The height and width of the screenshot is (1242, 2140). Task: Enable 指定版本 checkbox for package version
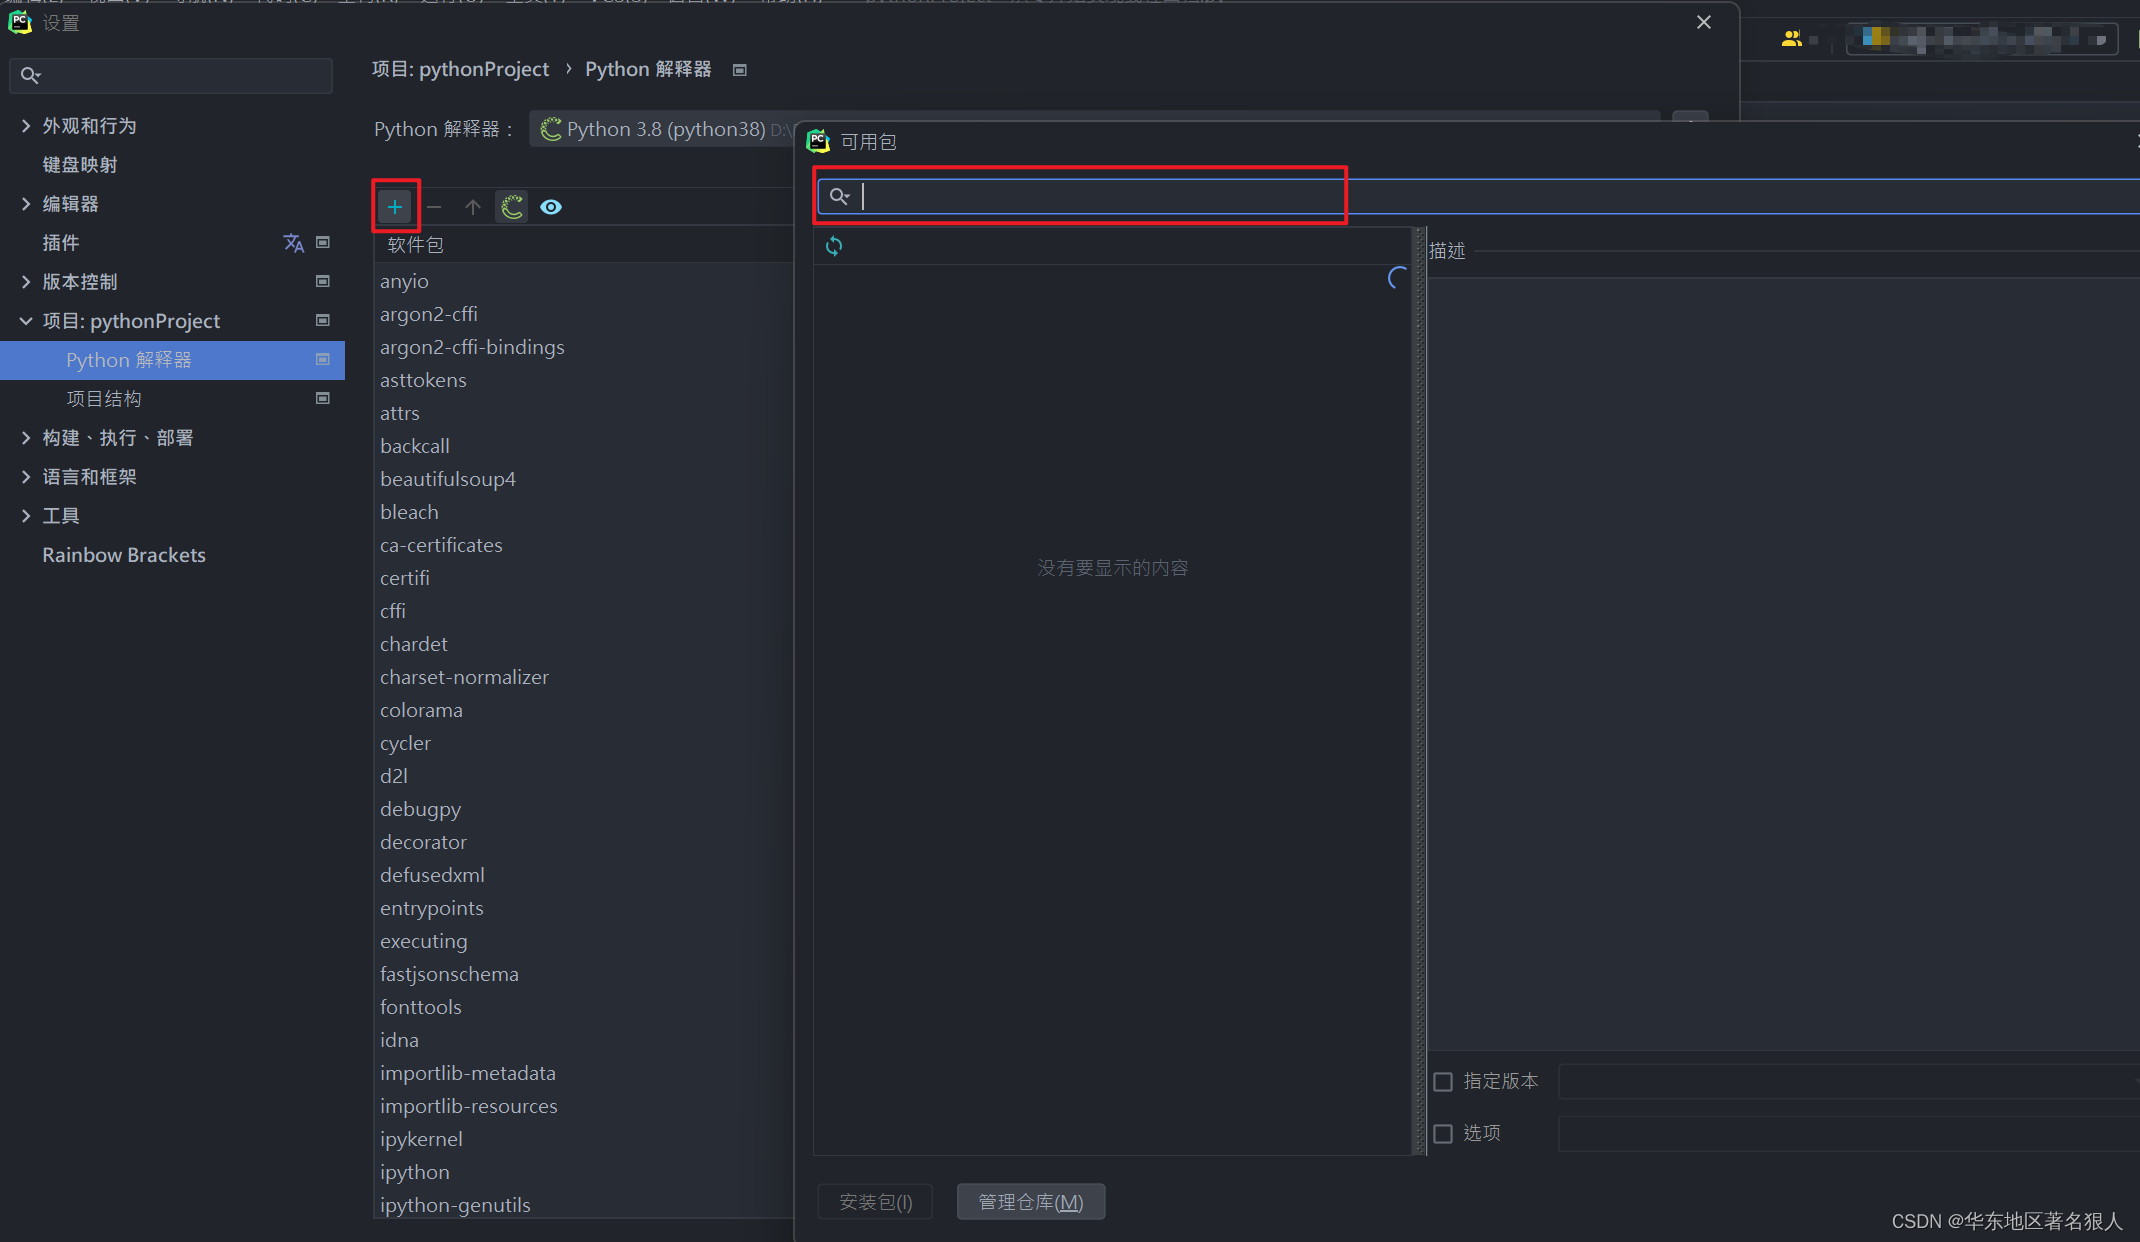[1444, 1081]
